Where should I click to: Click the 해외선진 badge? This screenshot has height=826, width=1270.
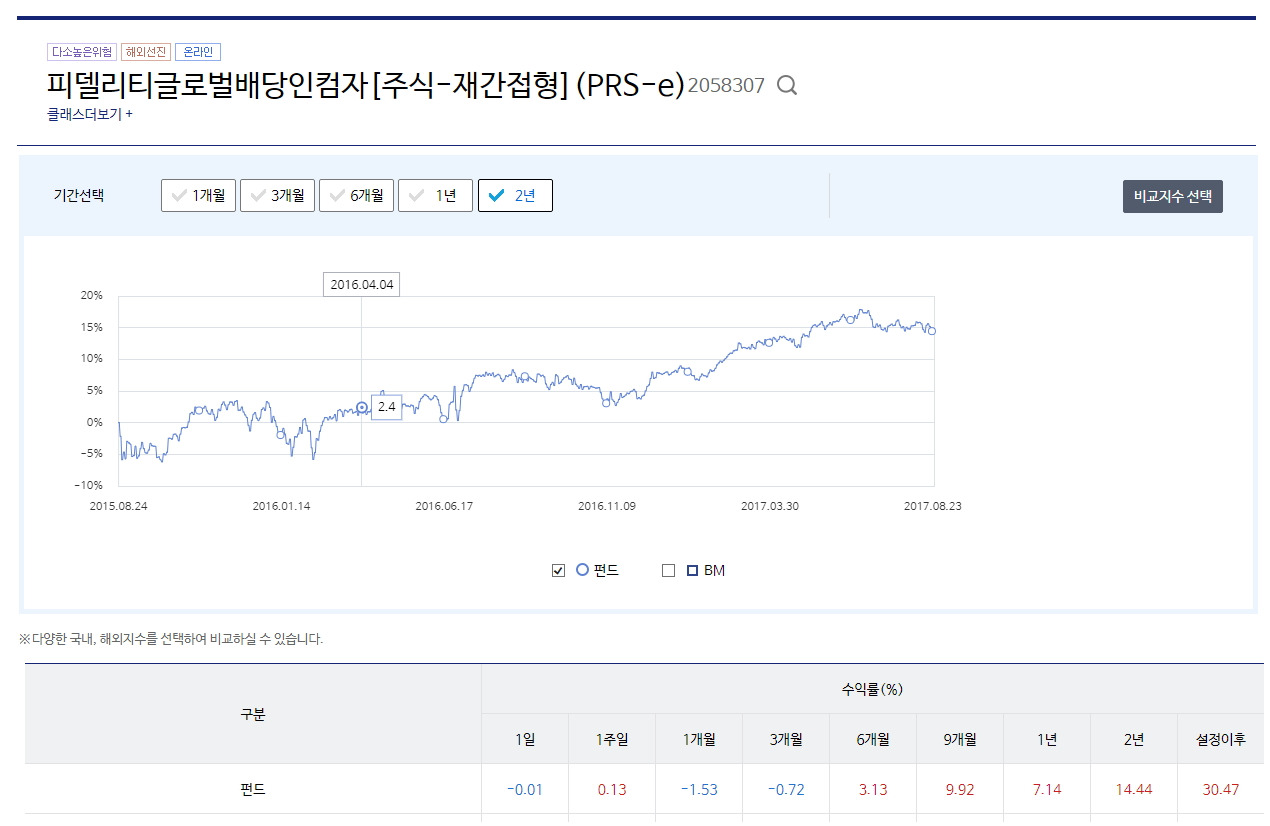(146, 51)
